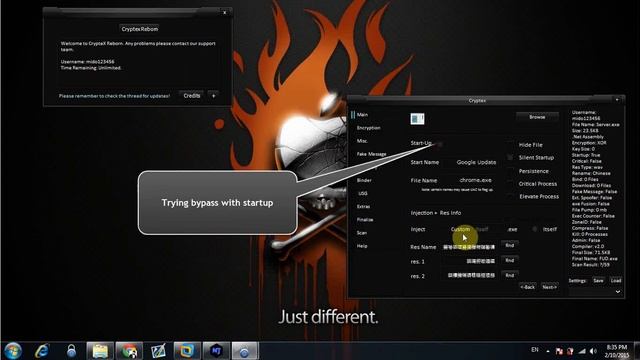
Task: Click the EN language indicator
Action: click(x=535, y=350)
